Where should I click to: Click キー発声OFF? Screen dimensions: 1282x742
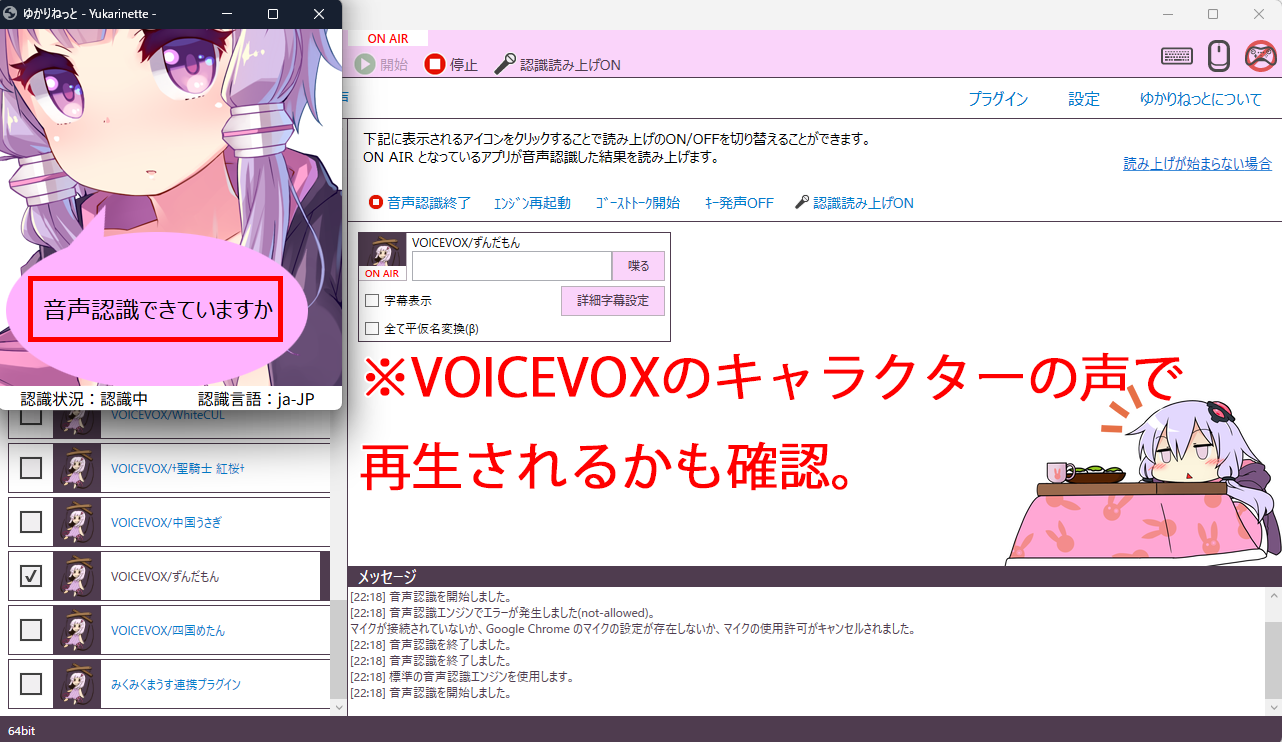(739, 203)
